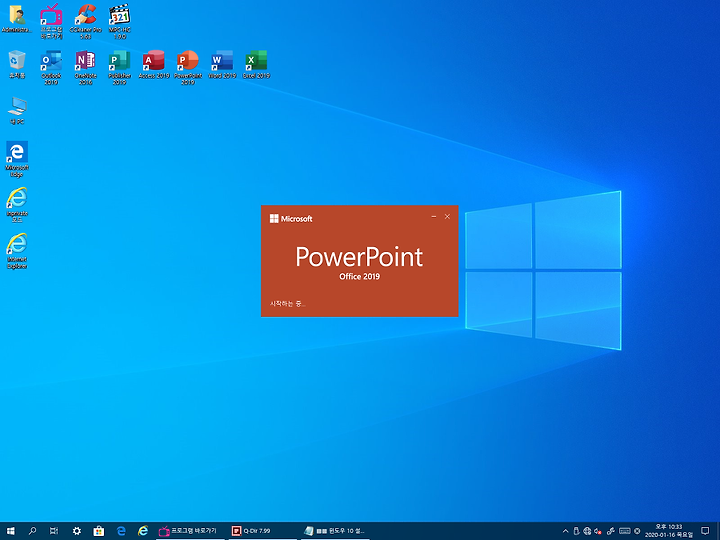
Task: Select the MPC-HC 1.9.0 desktop icon
Action: point(119,21)
